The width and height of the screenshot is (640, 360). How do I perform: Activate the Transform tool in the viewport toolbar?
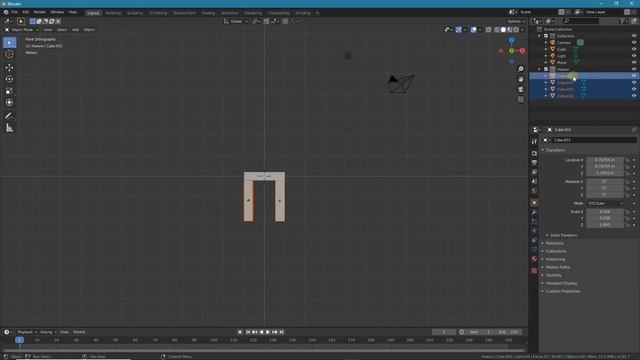pos(9,102)
